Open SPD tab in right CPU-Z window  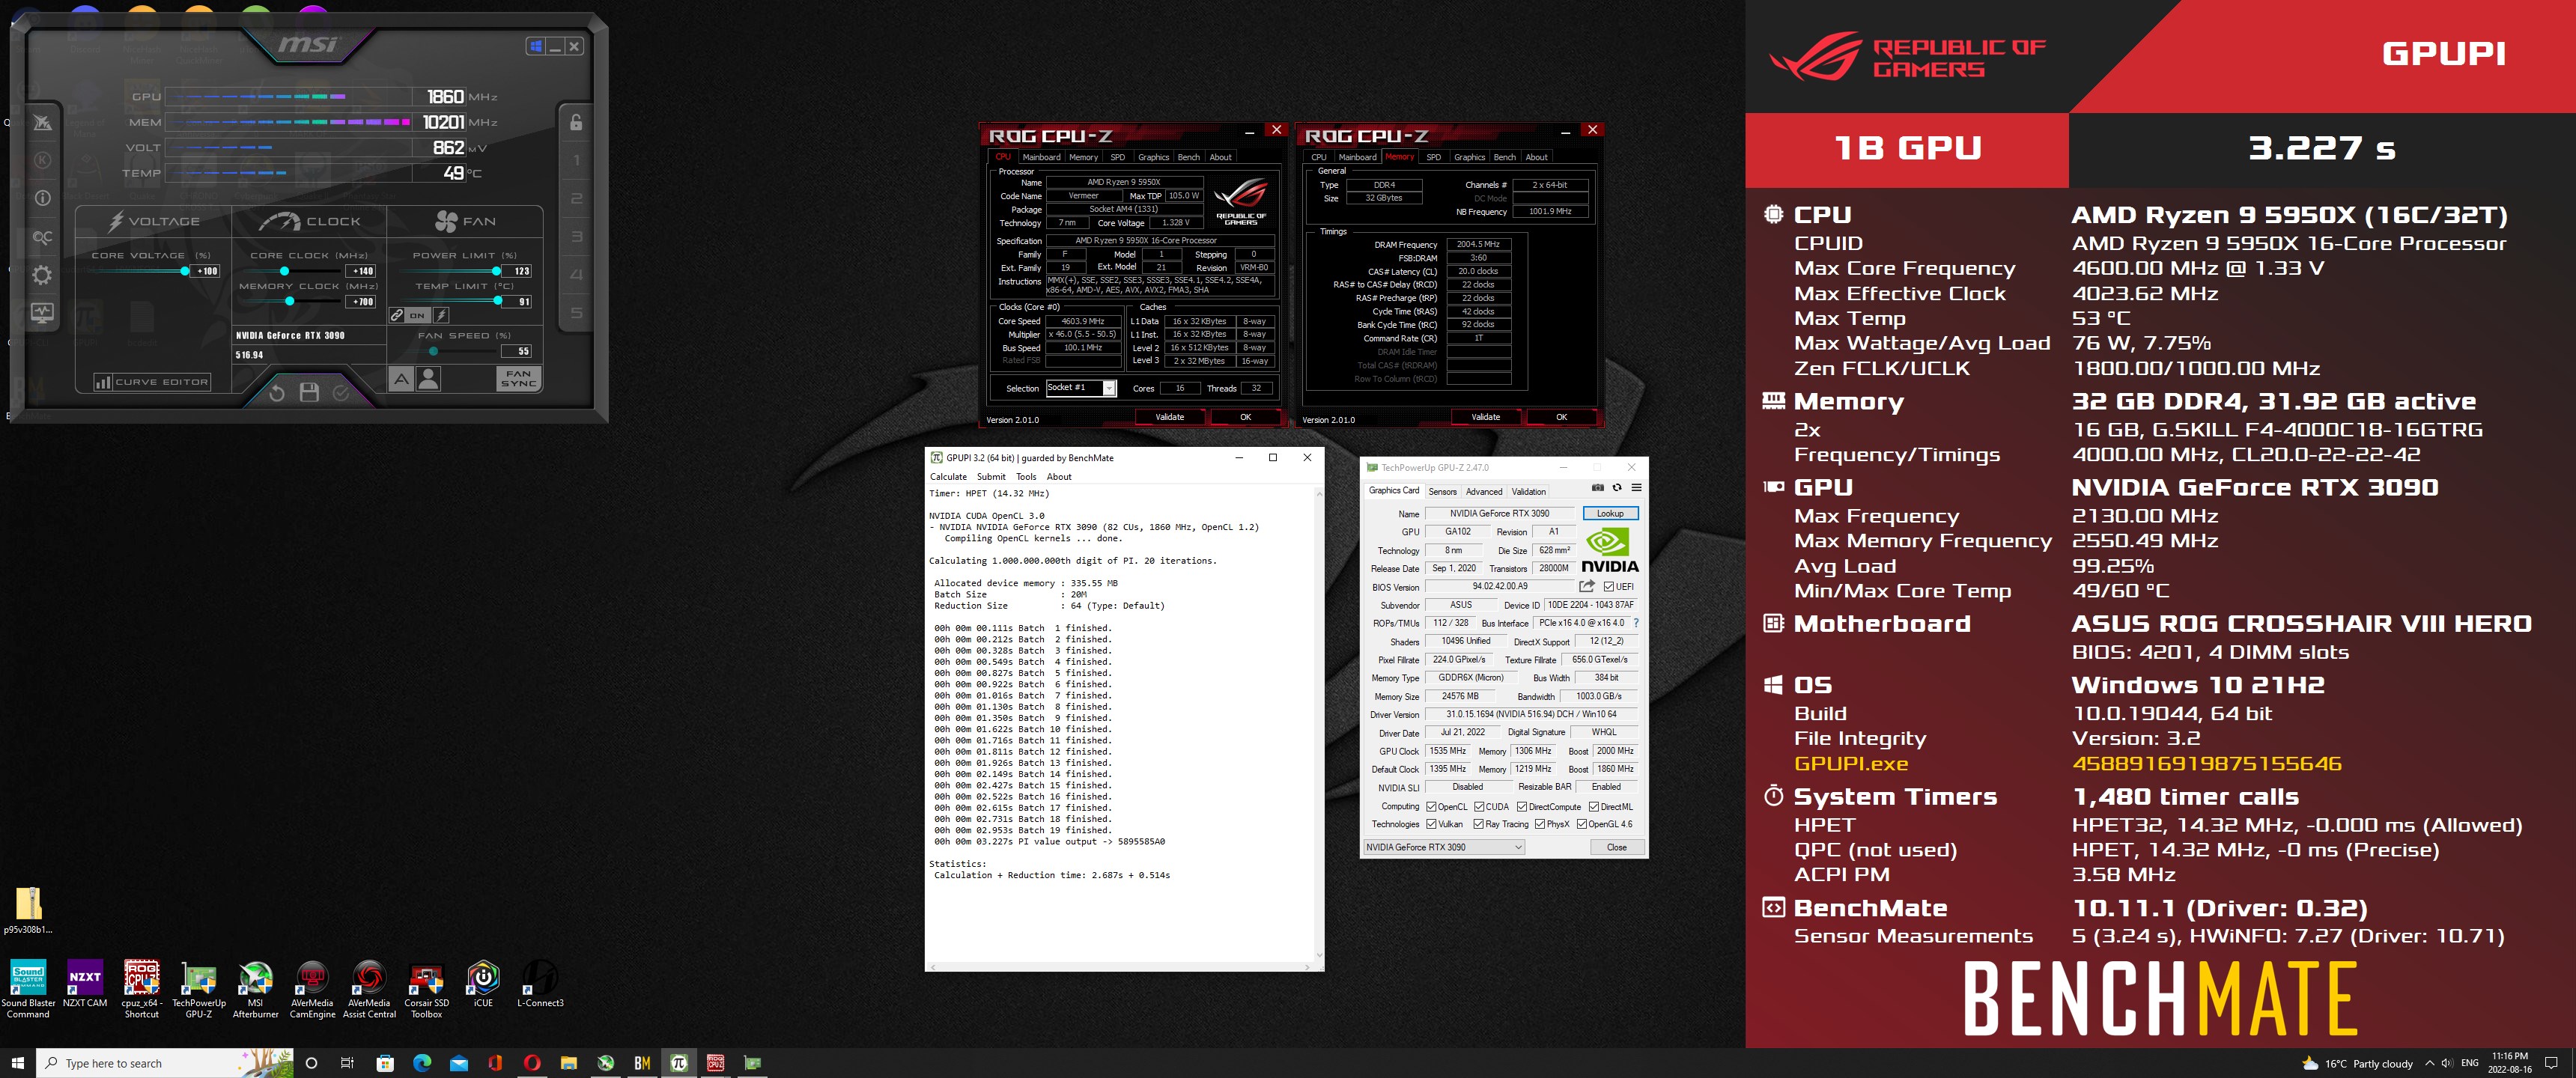click(x=1433, y=157)
